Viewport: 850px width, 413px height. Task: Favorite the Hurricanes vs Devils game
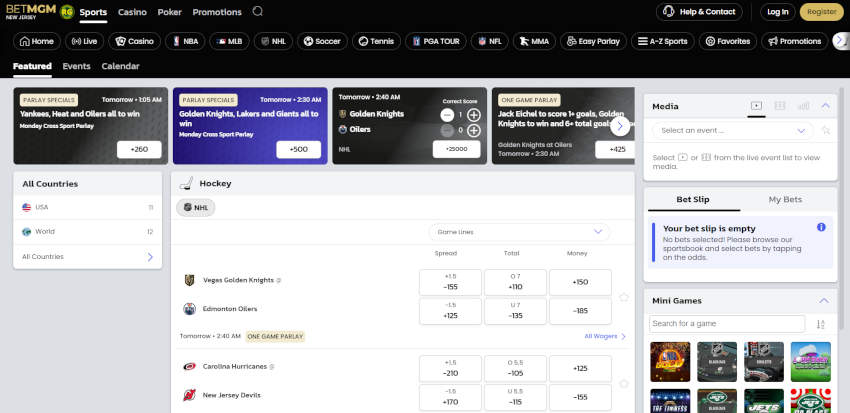(x=624, y=383)
